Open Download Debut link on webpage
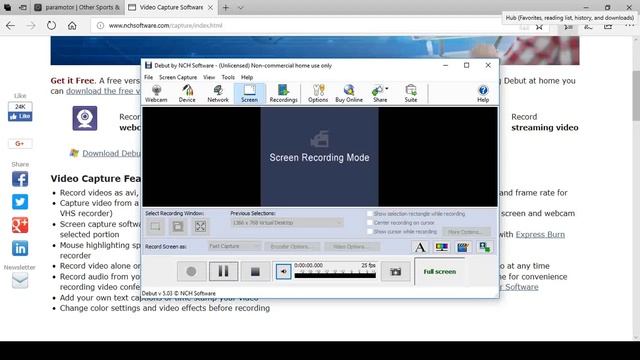This screenshot has width=640, height=360. tap(111, 153)
